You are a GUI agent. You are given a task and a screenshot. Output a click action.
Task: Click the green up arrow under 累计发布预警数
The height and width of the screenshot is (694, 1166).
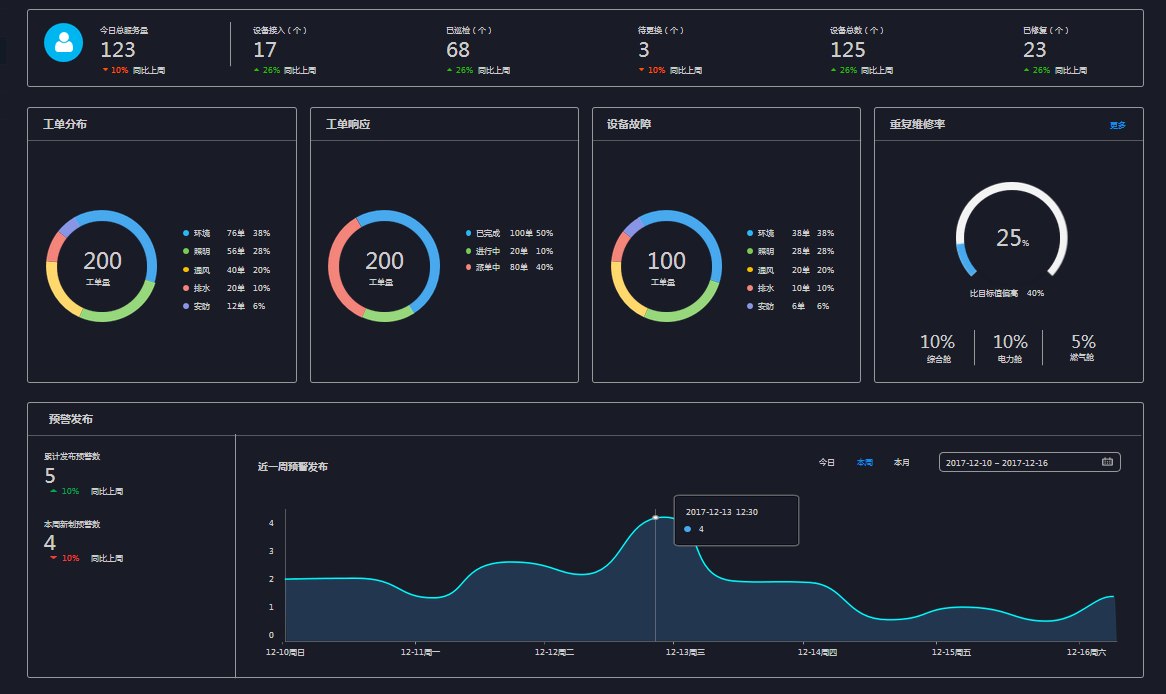click(53, 491)
